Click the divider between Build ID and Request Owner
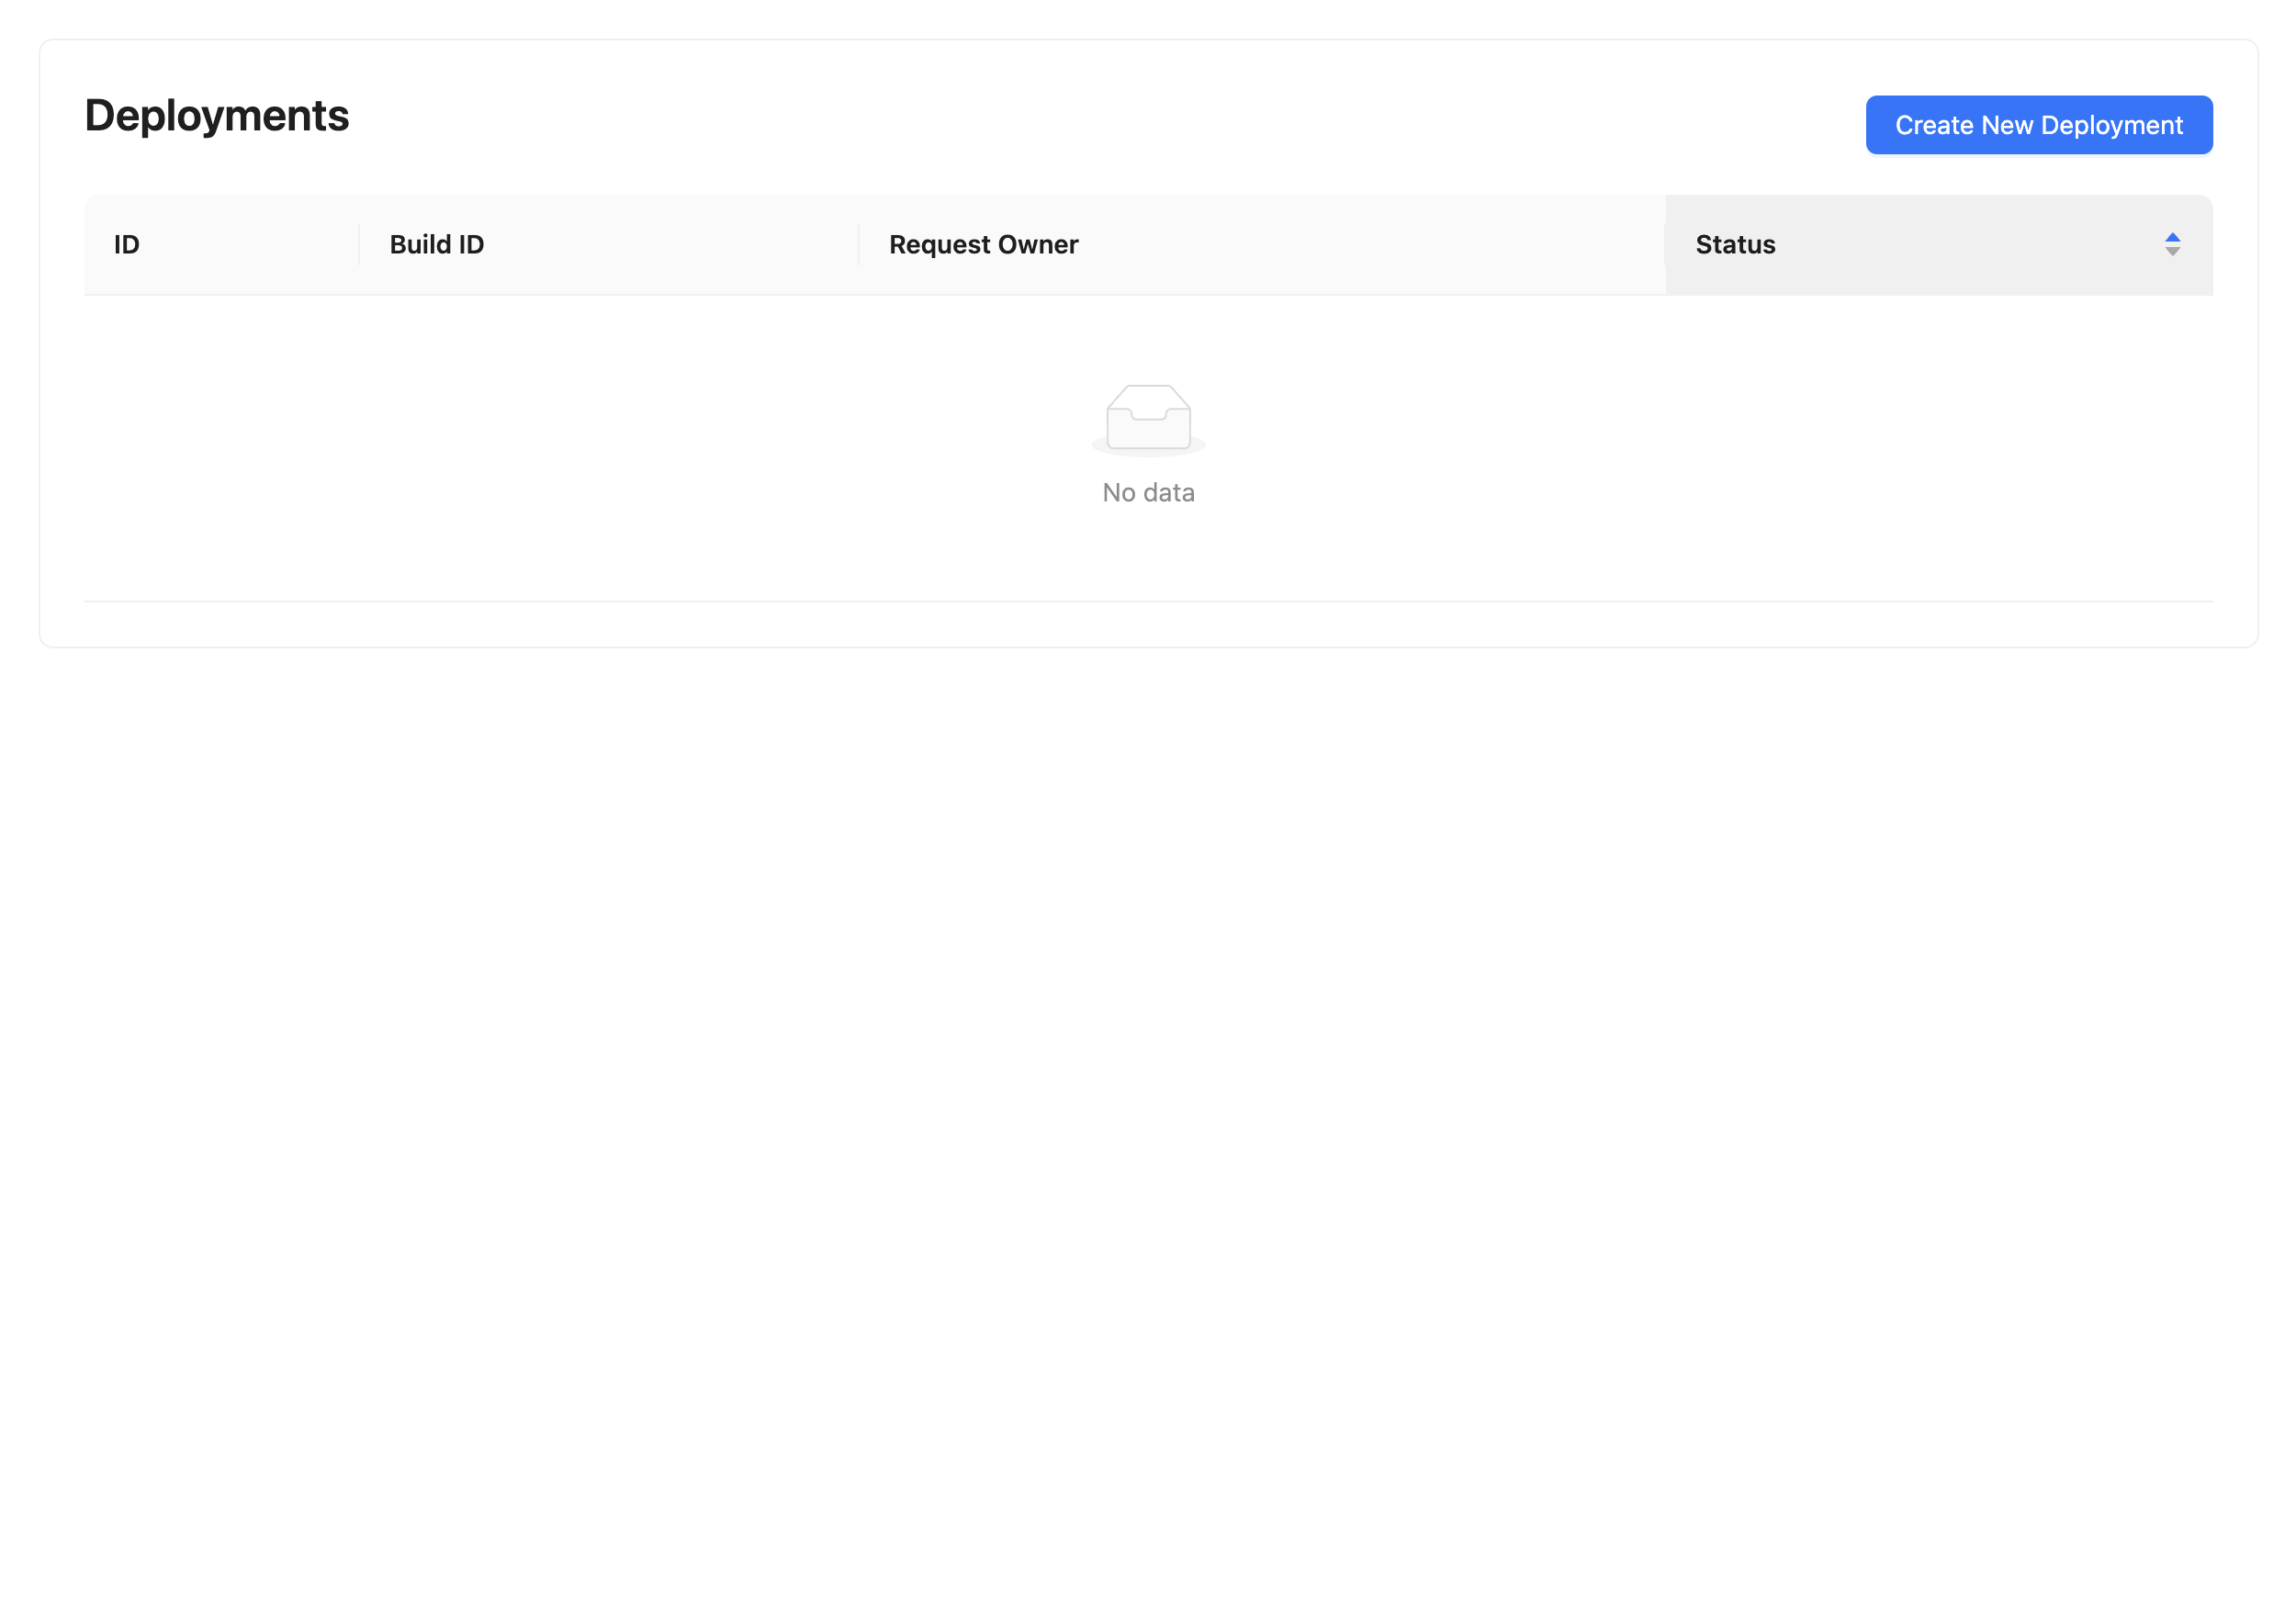 pyautogui.click(x=858, y=245)
